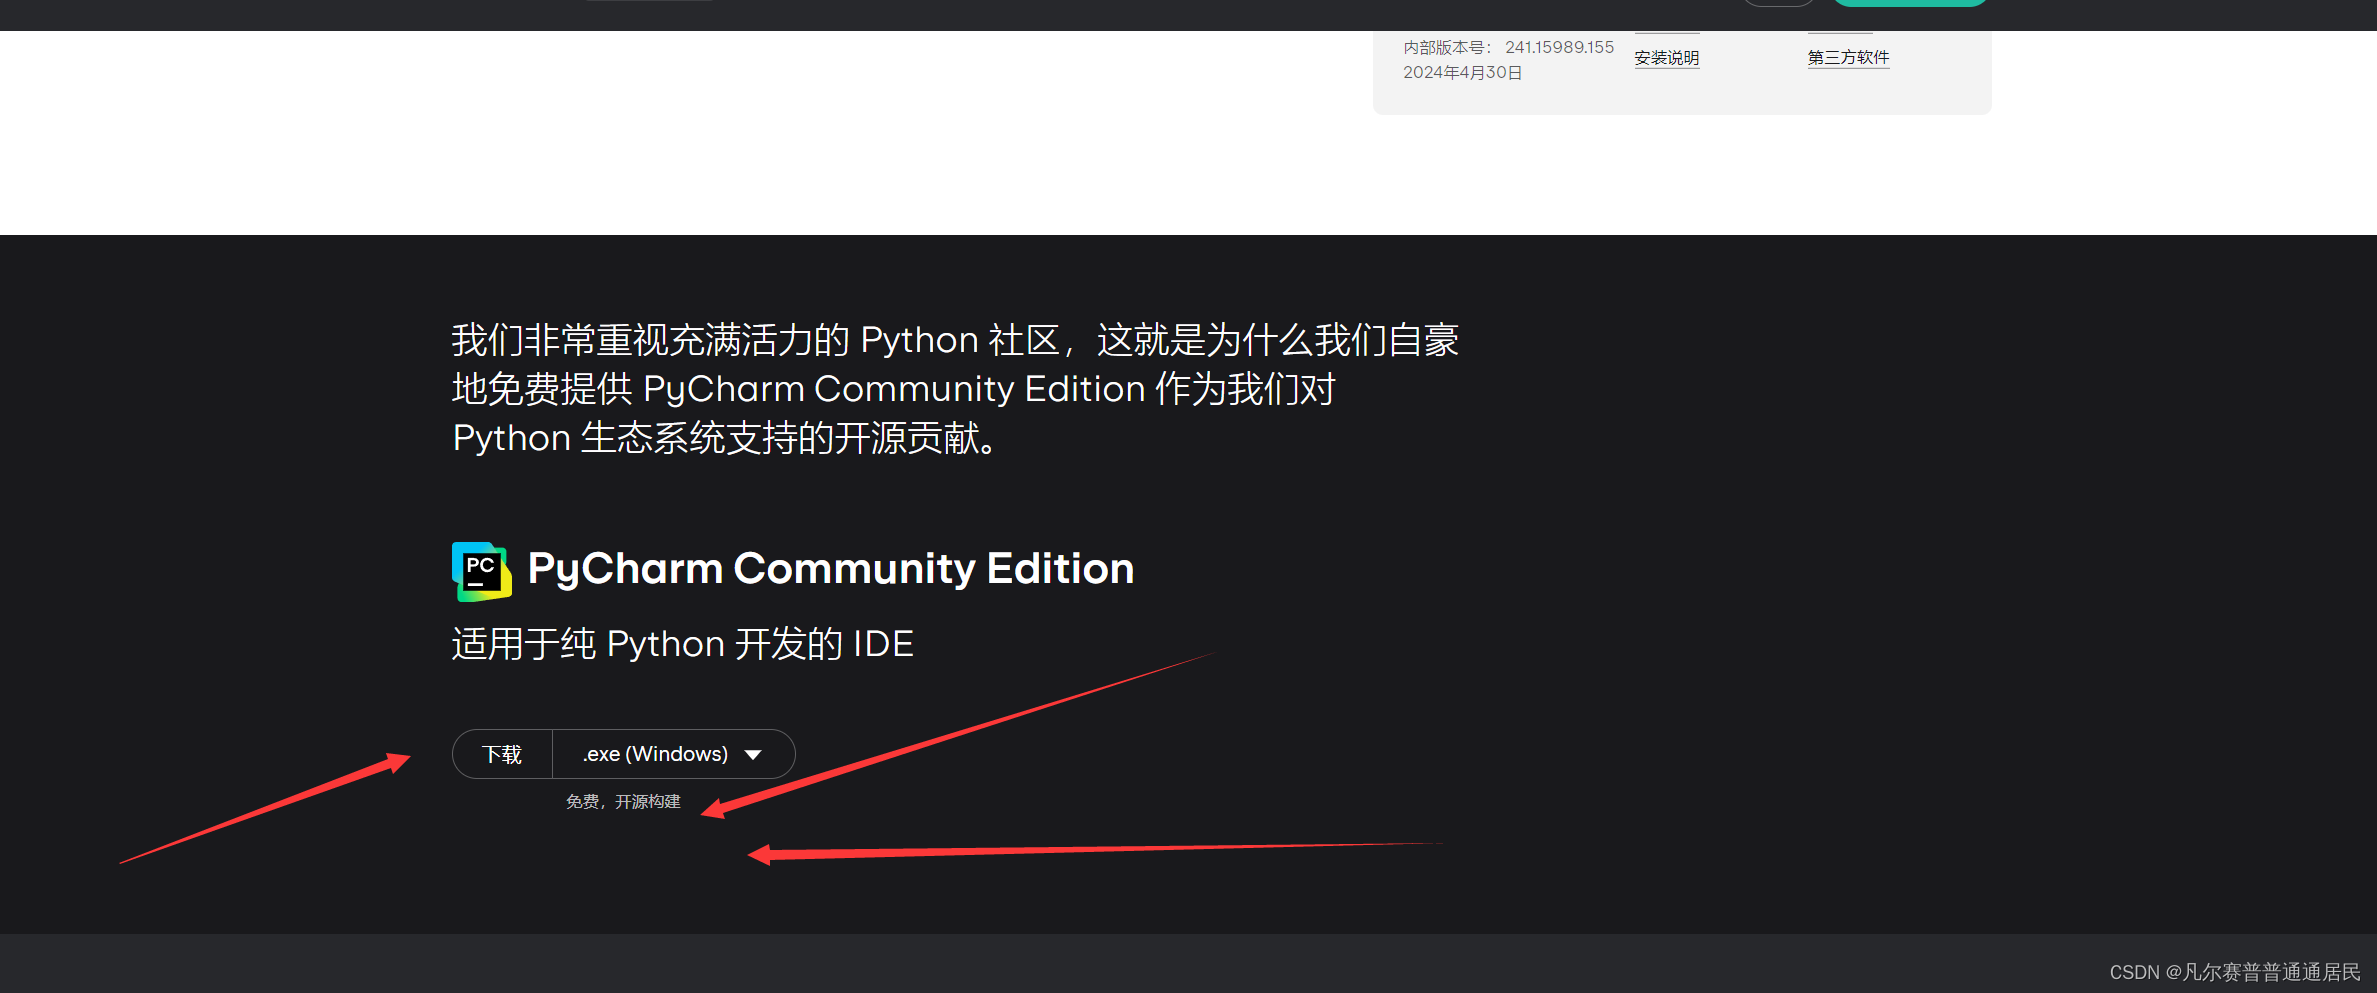This screenshot has height=993, width=2377.
Task: Click the 下载 download button
Action: click(502, 754)
